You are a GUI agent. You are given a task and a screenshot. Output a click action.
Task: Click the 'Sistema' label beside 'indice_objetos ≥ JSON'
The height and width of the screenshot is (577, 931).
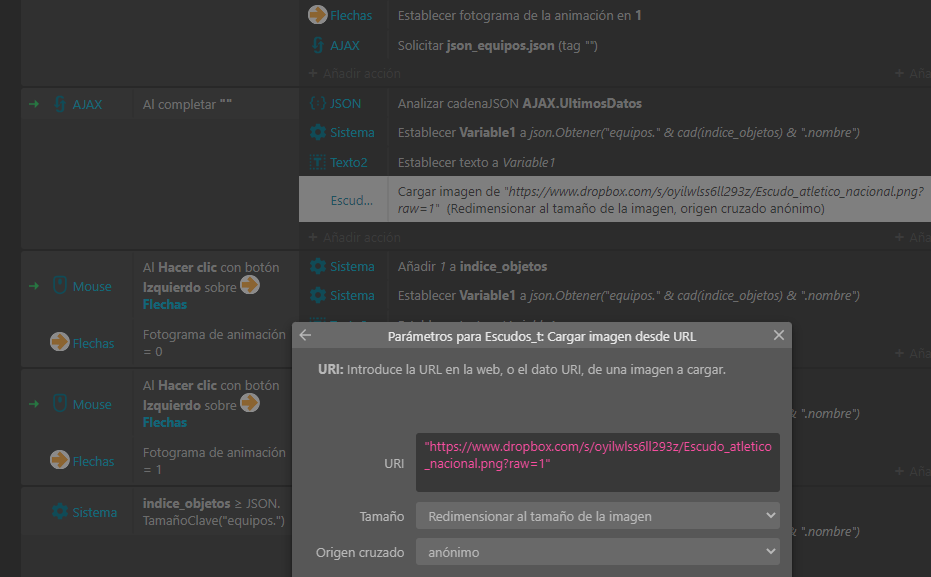[94, 512]
